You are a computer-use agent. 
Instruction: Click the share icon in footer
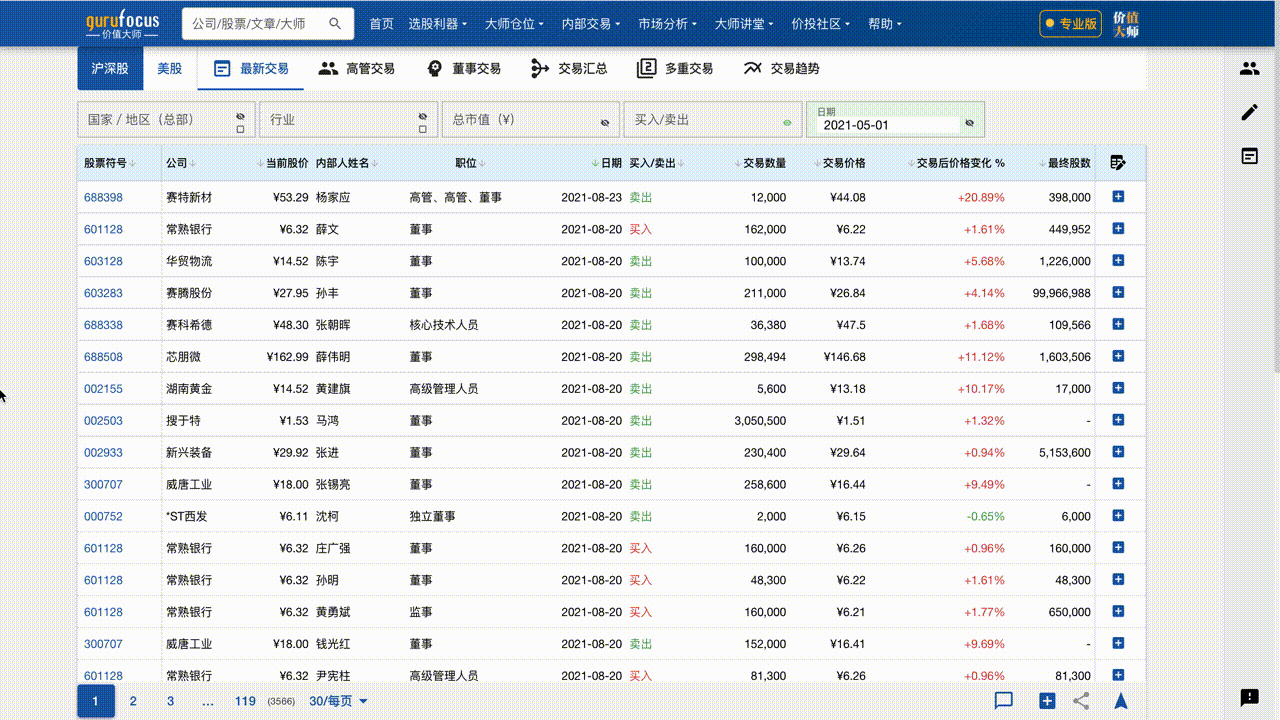click(x=1081, y=701)
